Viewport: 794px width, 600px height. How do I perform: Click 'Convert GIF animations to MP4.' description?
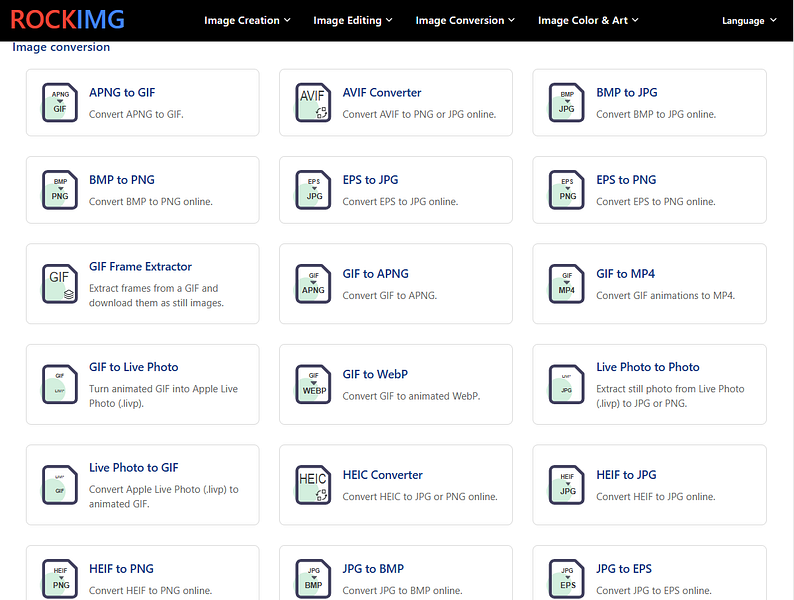pyautogui.click(x=665, y=295)
